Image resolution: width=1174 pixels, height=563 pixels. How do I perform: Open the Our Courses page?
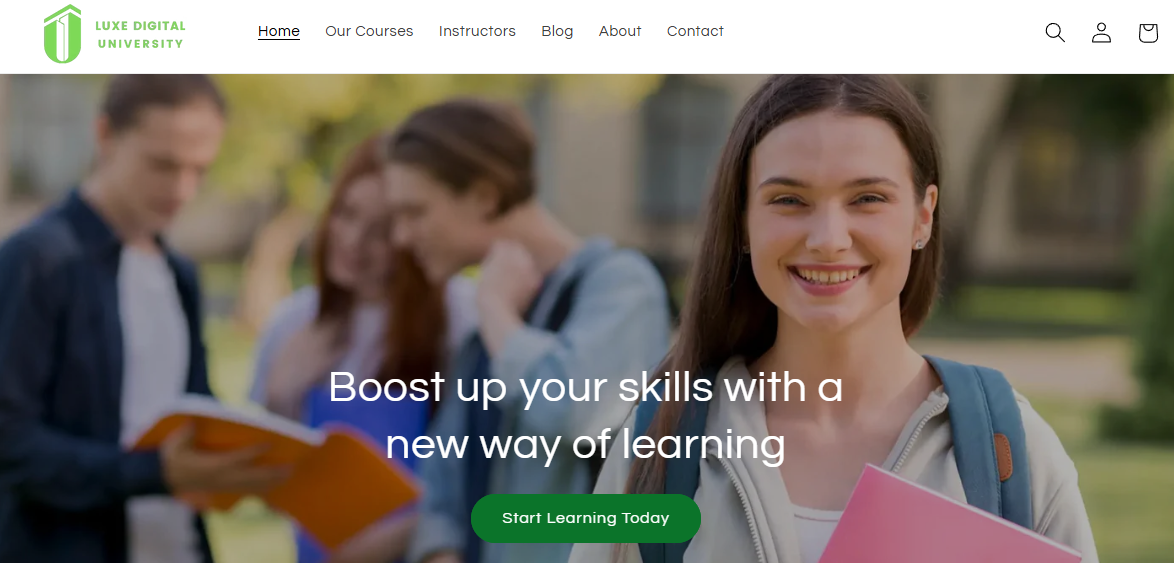pyautogui.click(x=369, y=31)
